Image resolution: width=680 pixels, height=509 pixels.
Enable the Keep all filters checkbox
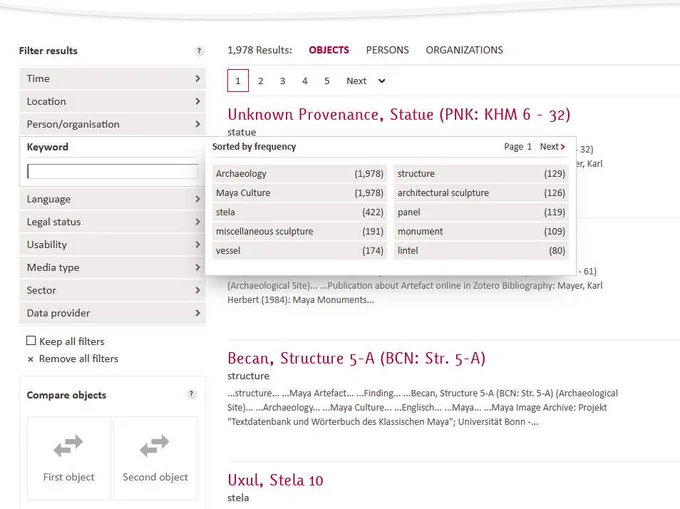click(x=31, y=341)
